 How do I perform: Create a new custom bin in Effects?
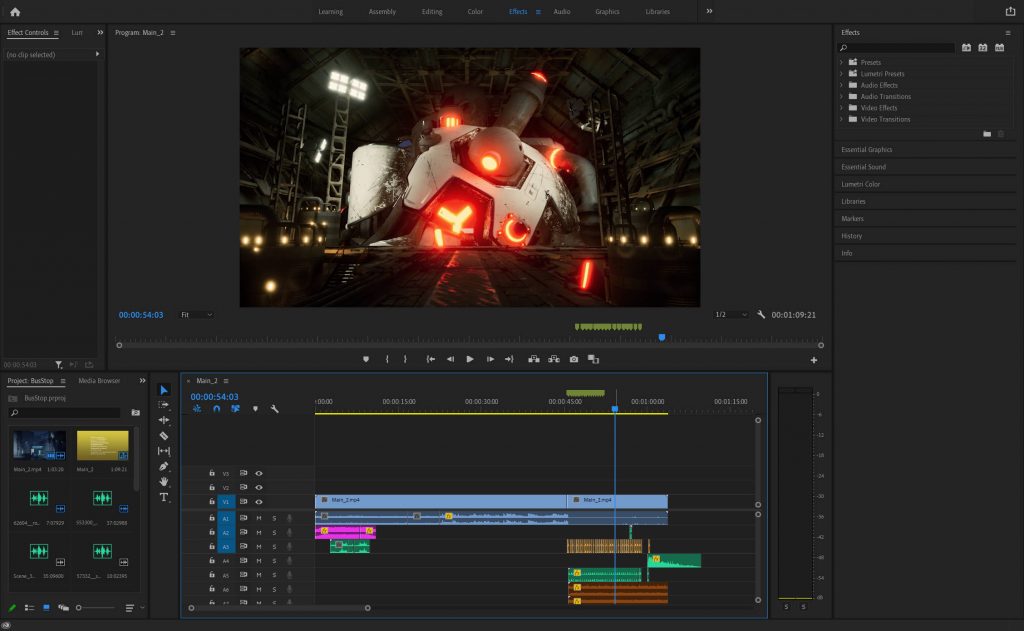coord(987,134)
